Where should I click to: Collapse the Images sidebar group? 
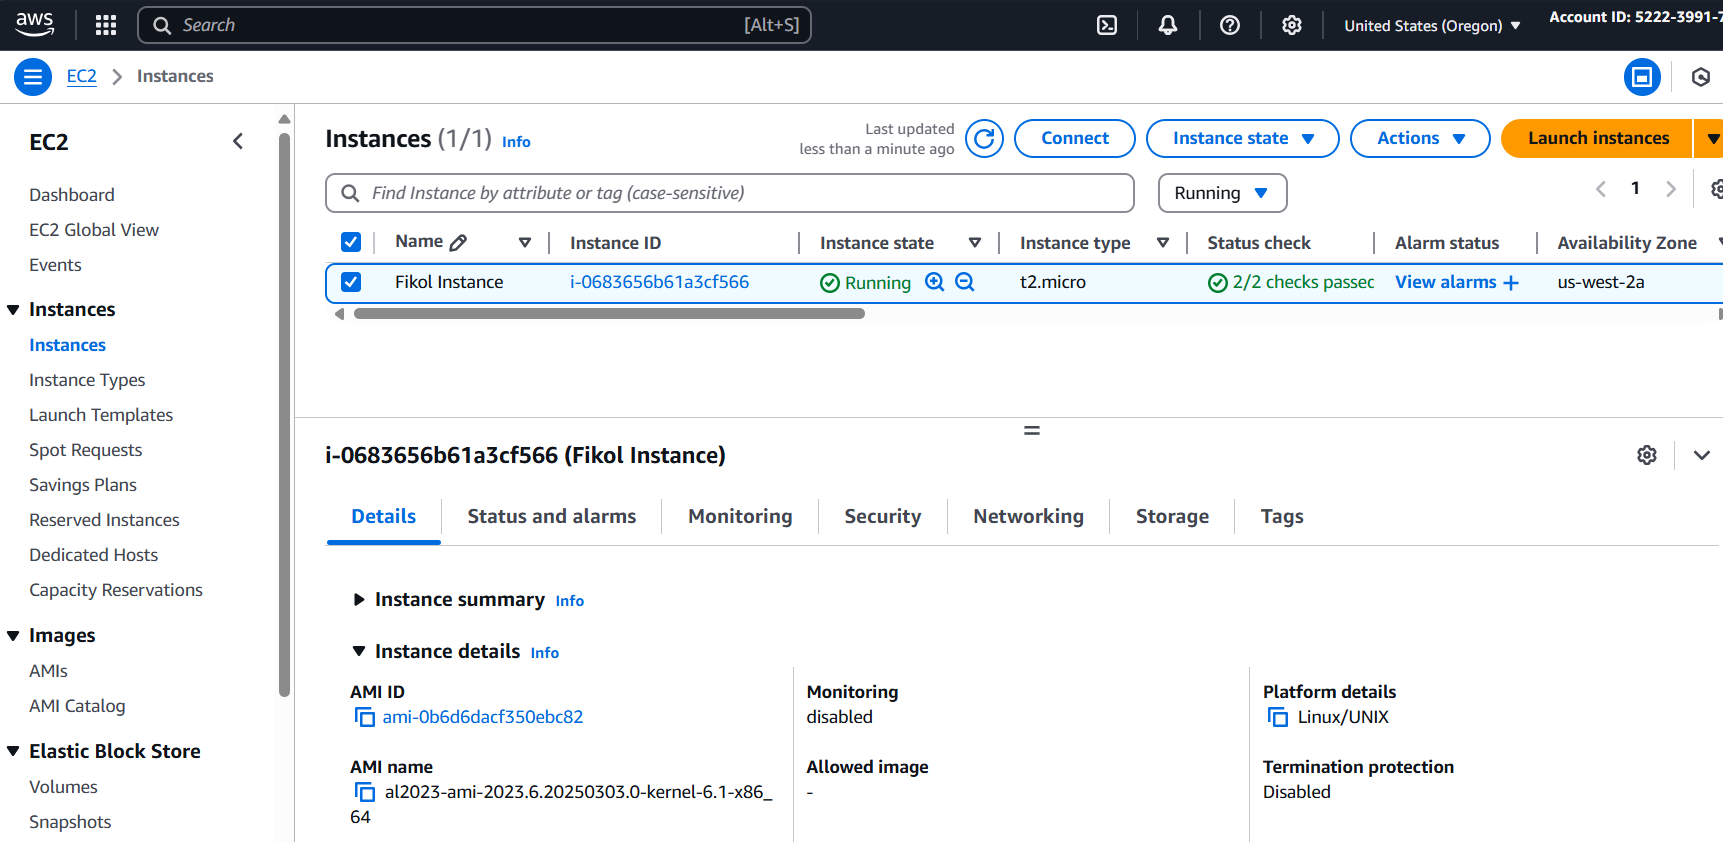13,636
